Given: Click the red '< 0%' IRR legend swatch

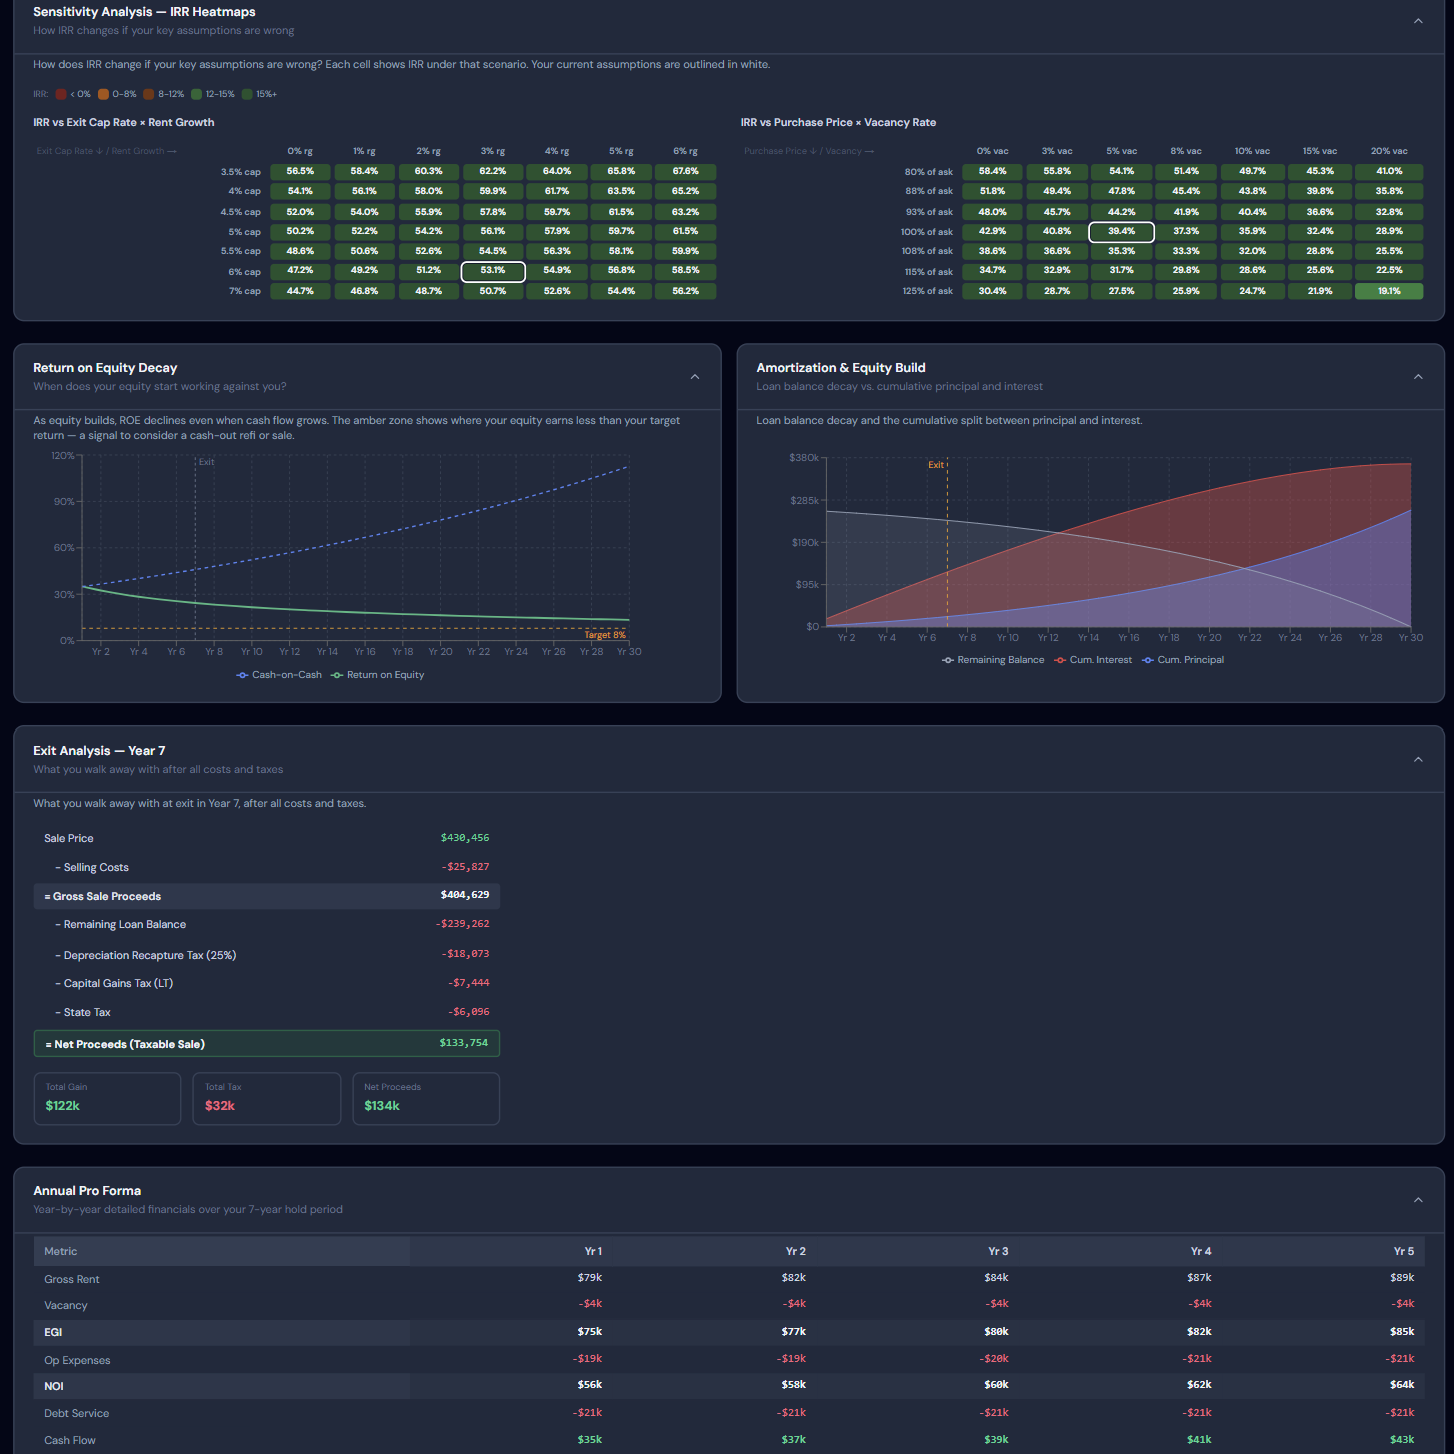Looking at the screenshot, I should [61, 94].
